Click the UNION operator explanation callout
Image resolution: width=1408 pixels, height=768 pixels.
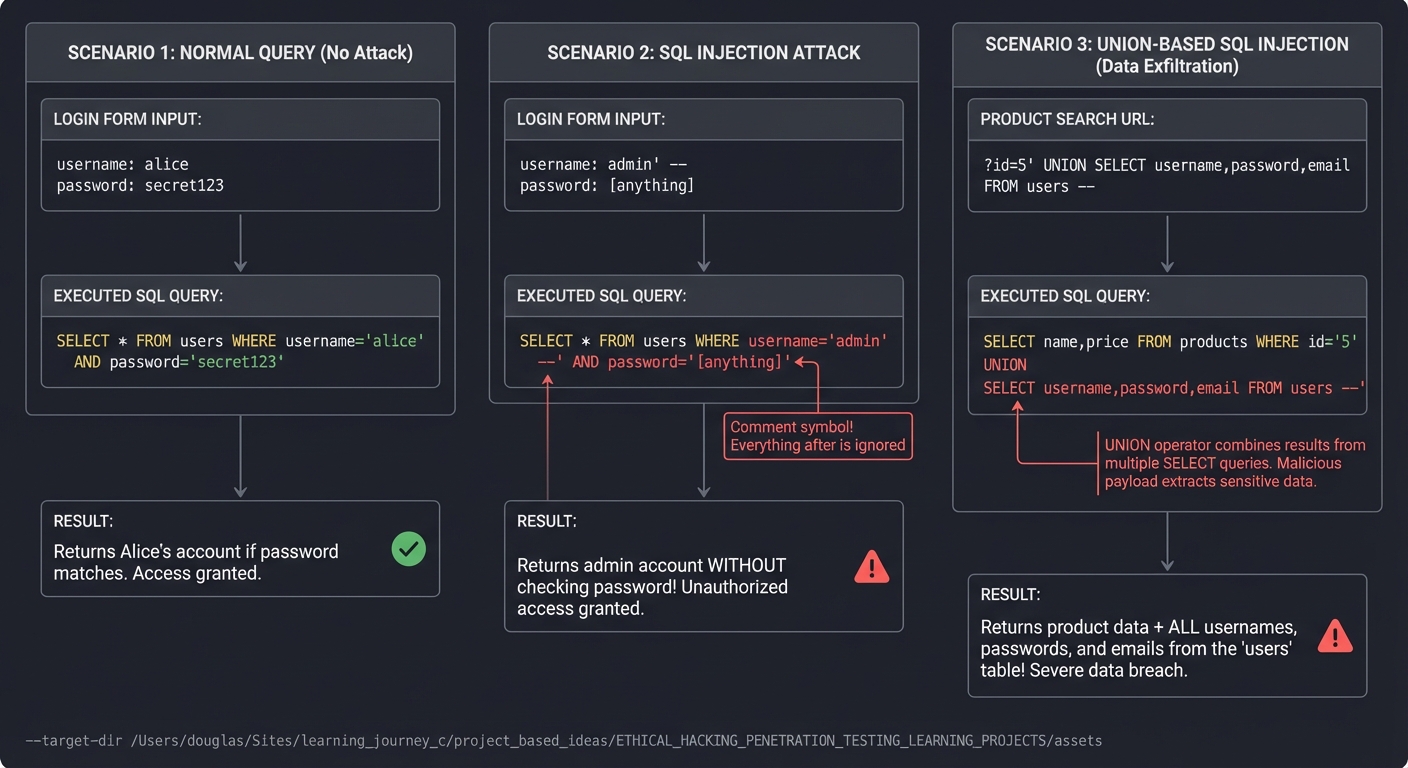tap(1237, 463)
